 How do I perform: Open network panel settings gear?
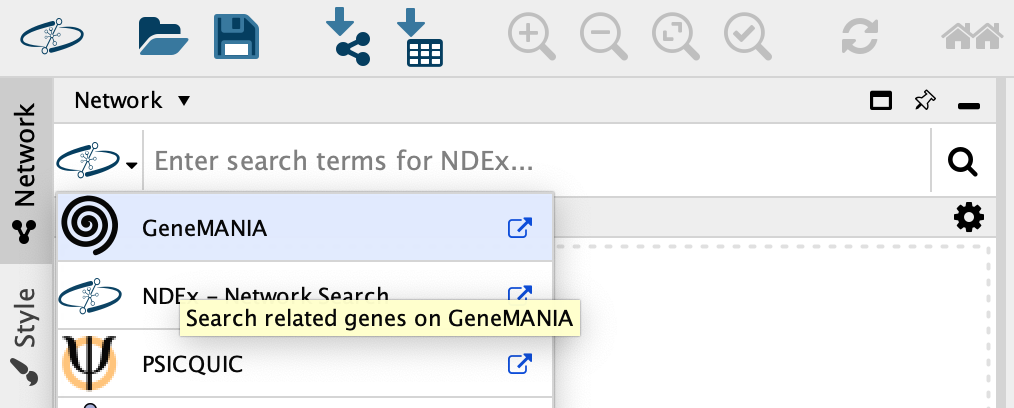(x=968, y=217)
